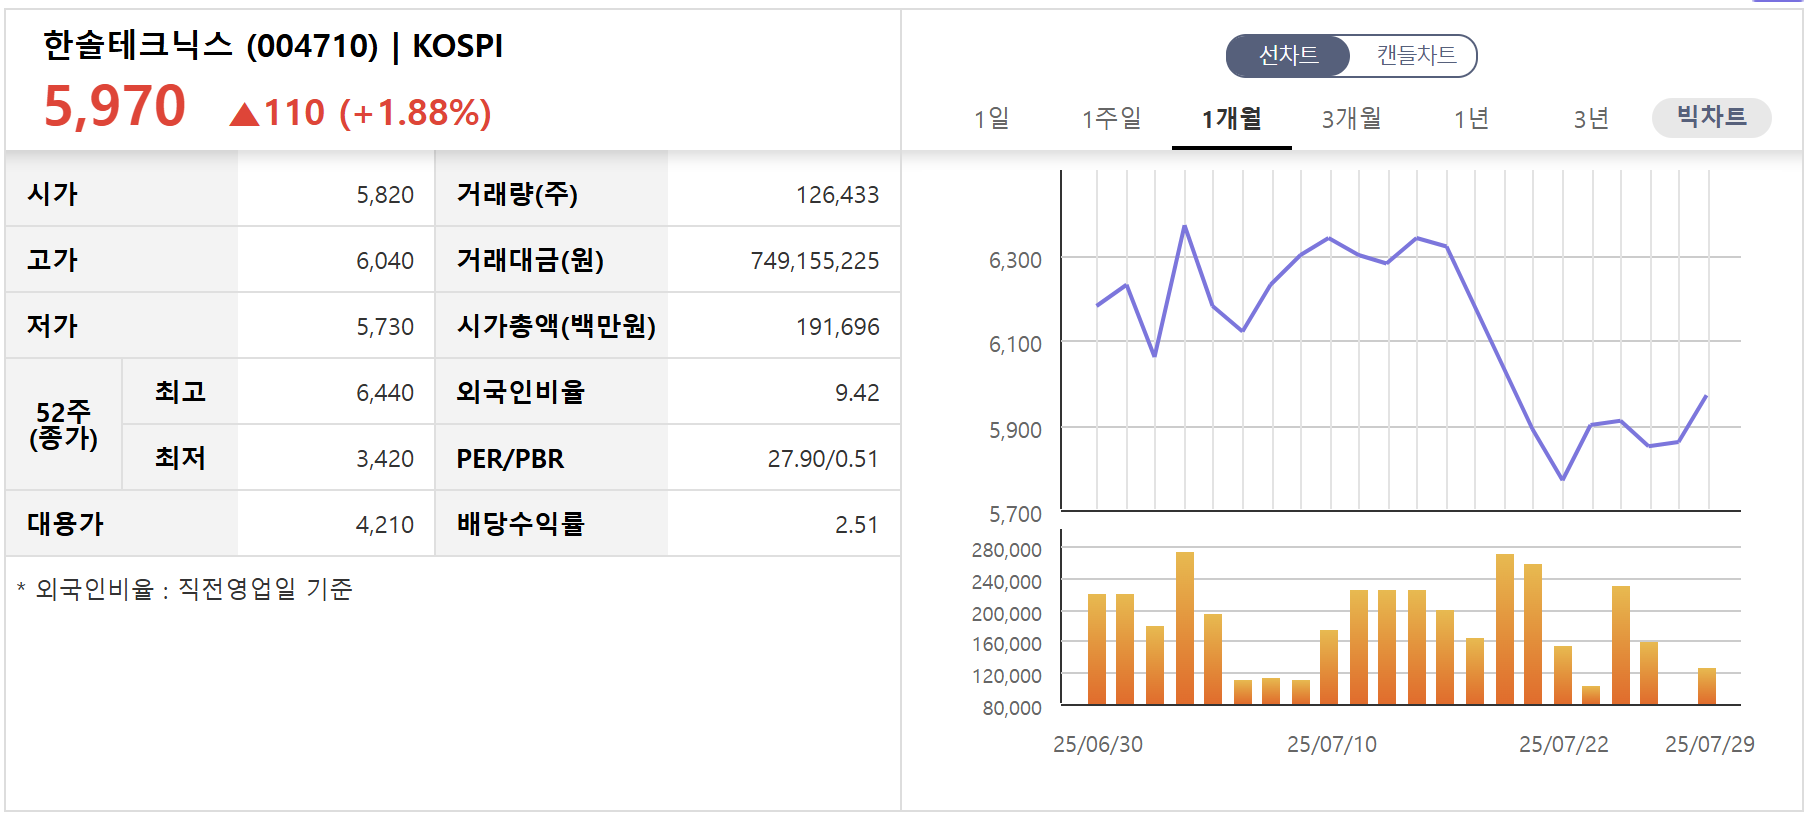Click the 배당수익률 value 2.51
Screen dimensions: 1805x820
[x=857, y=525]
